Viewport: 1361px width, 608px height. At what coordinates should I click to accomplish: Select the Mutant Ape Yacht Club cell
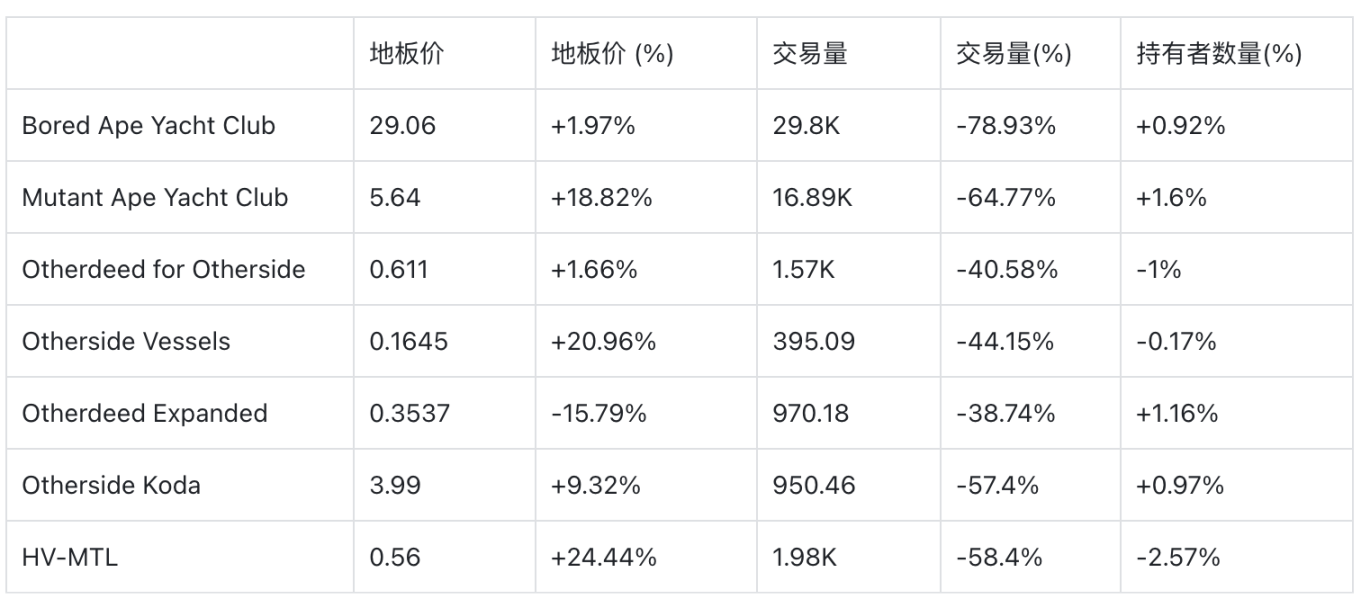pyautogui.click(x=155, y=198)
